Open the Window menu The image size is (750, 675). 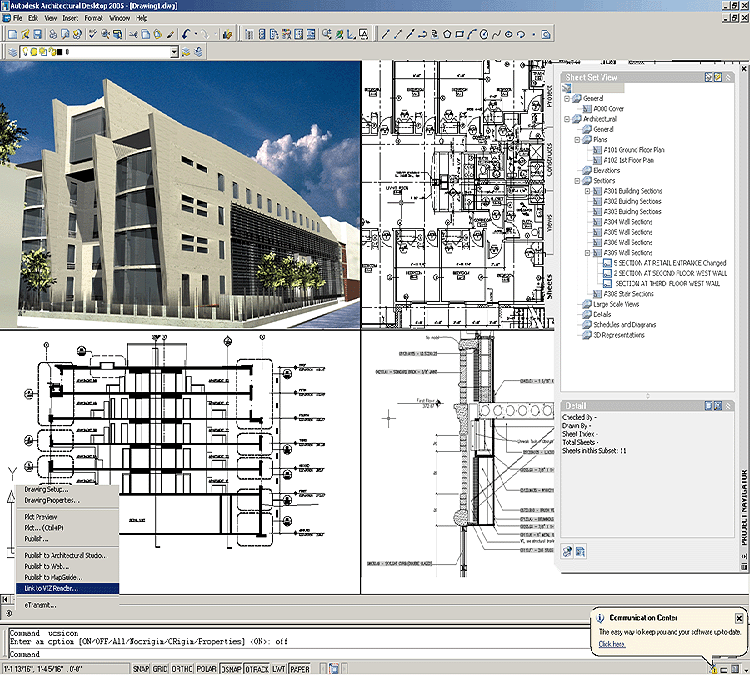(119, 18)
